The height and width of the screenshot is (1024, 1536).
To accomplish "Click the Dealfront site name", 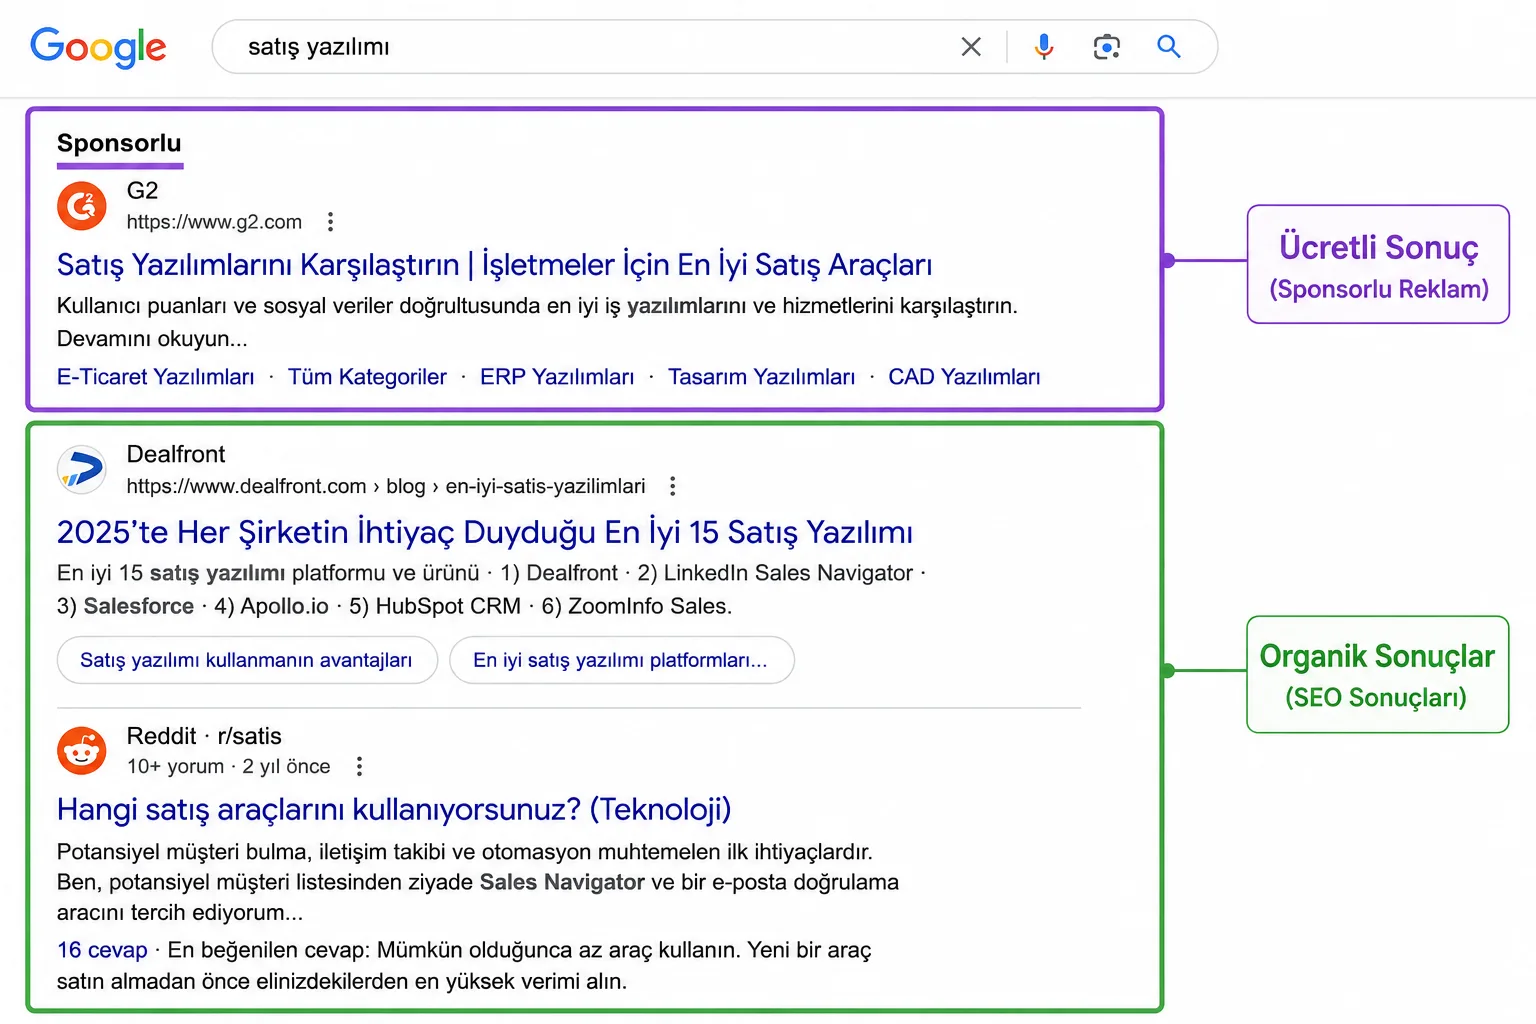I will pos(176,454).
